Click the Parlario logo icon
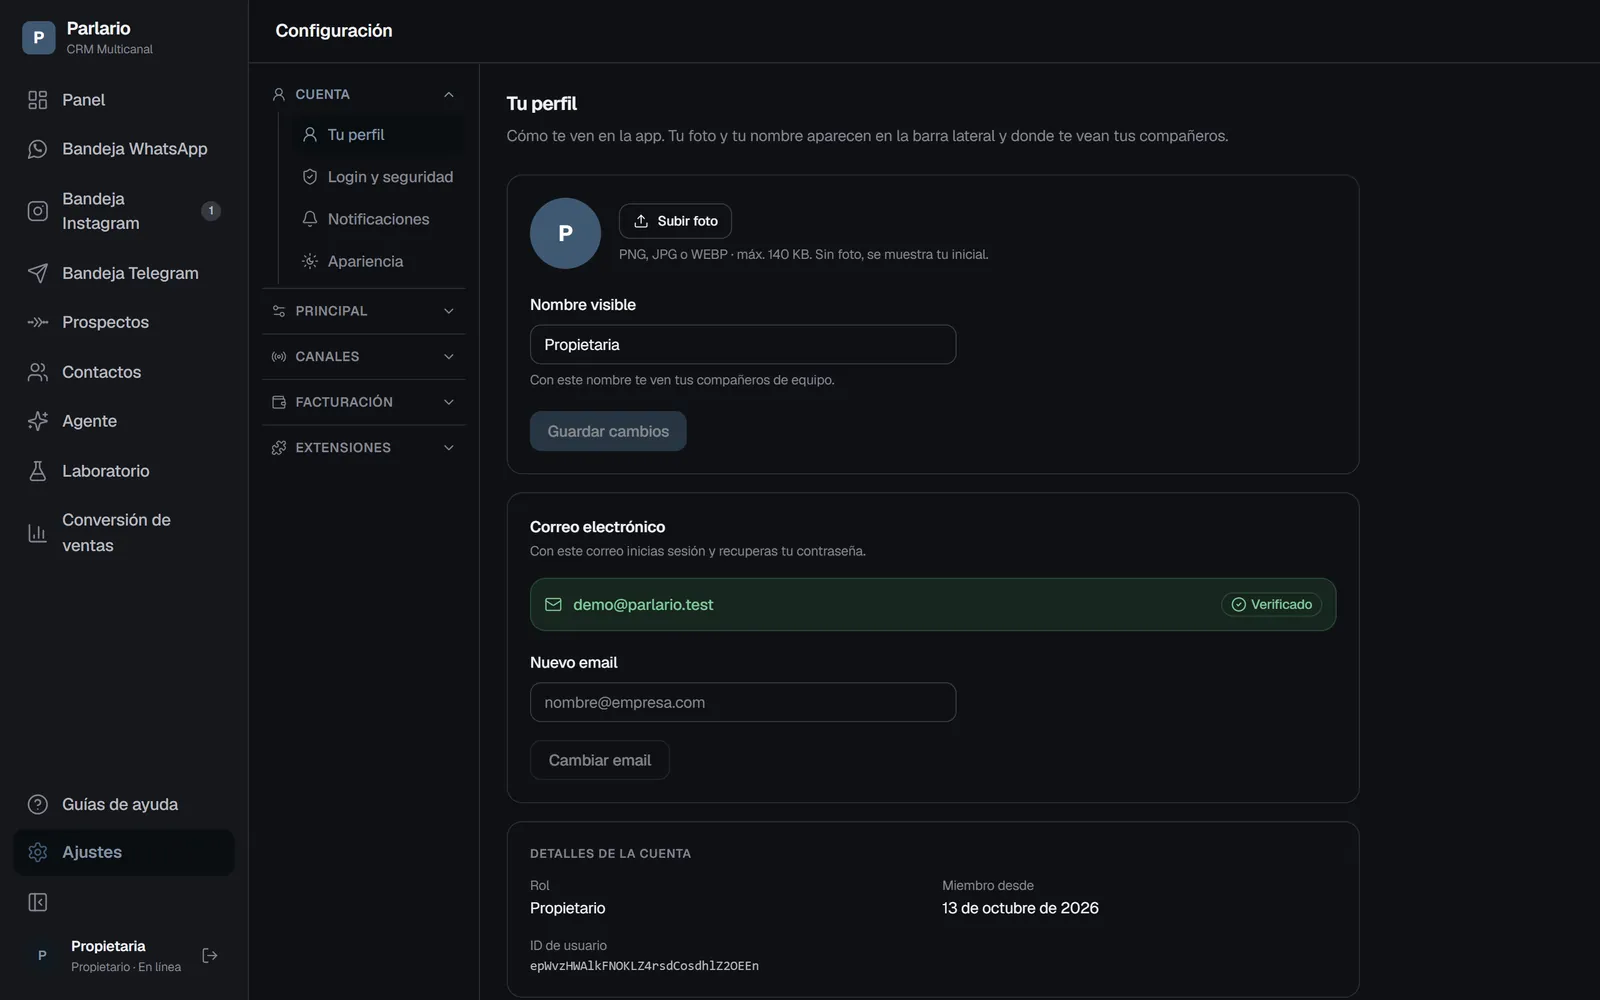This screenshot has height=1000, width=1600. [39, 38]
